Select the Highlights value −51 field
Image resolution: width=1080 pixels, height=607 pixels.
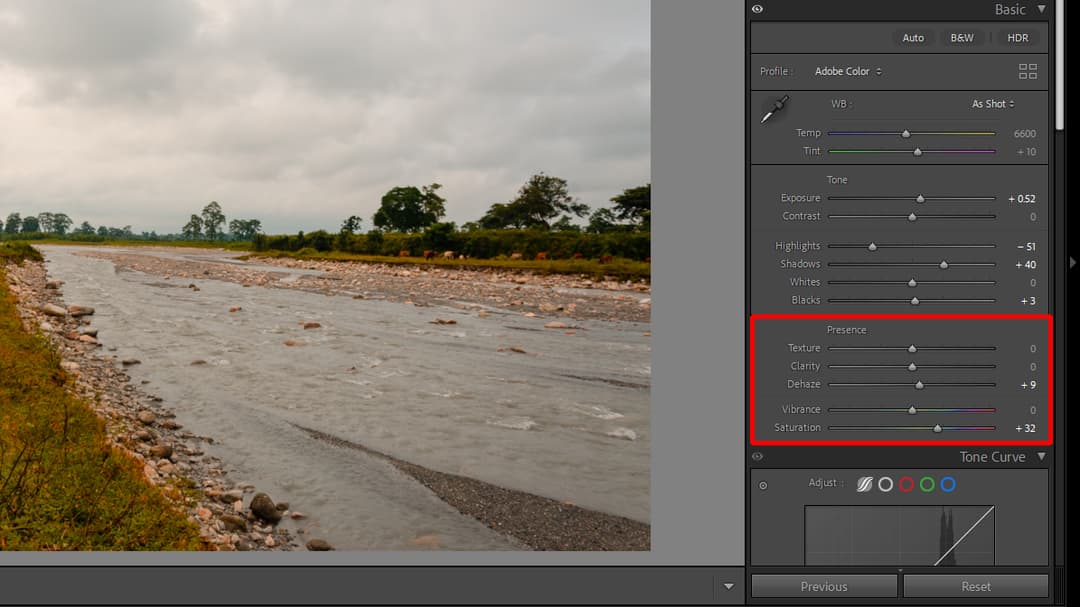1026,247
